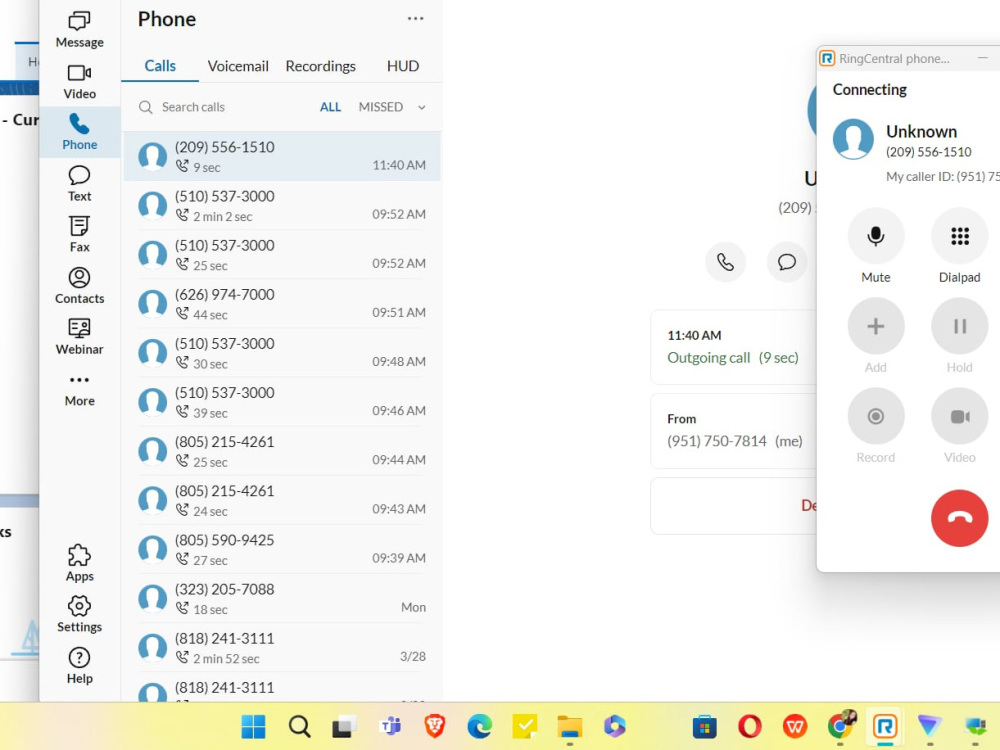
Task: Open RingCentral Settings
Action: point(79,614)
